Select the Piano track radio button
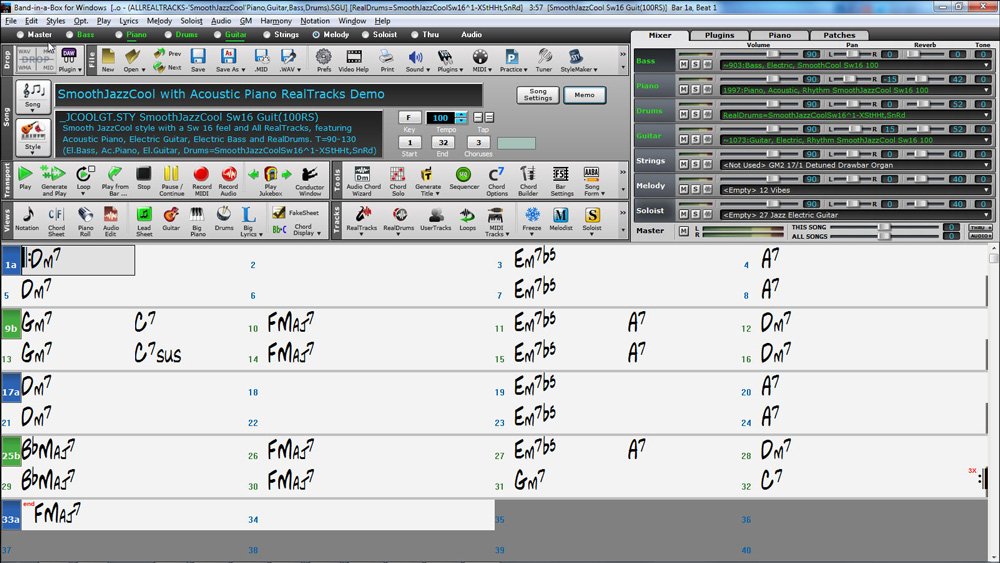Viewport: 1000px width, 563px height. [119, 34]
